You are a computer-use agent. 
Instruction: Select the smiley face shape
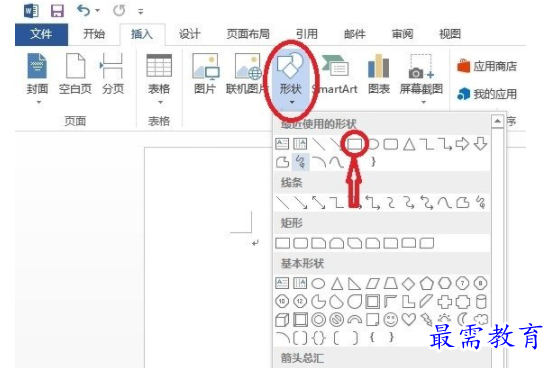coord(390,319)
